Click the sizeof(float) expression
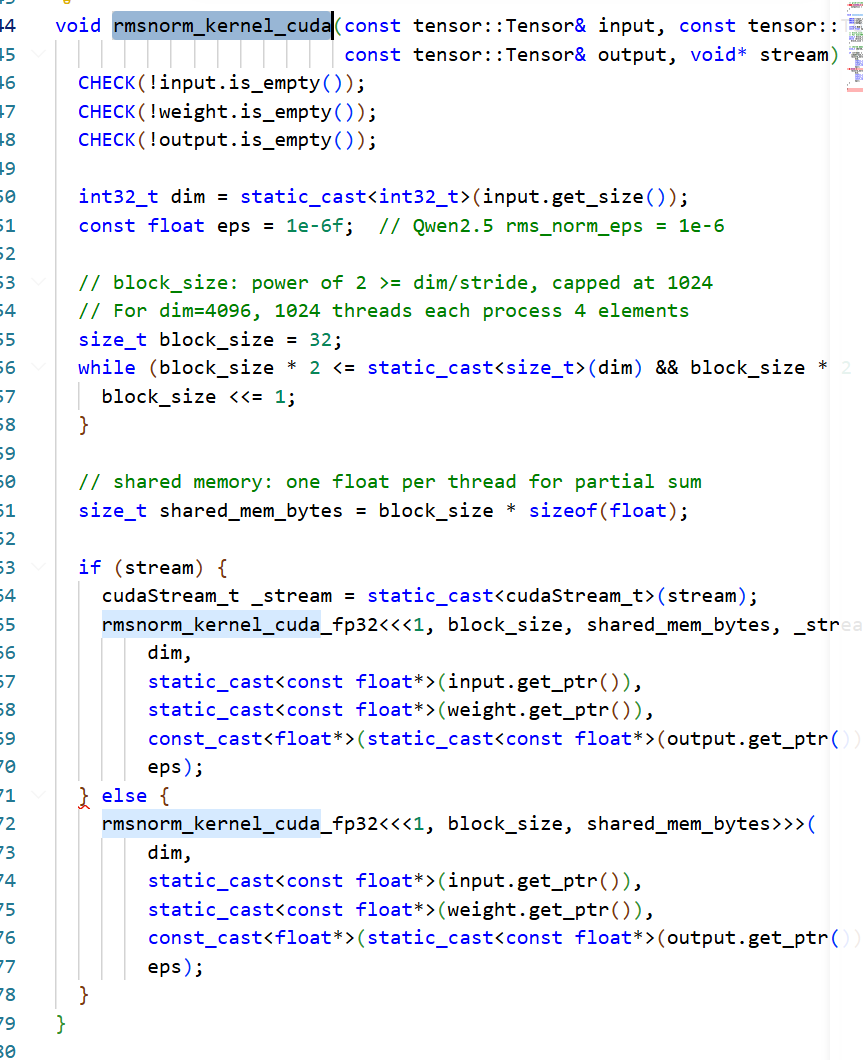Screen dimensions: 863x1060 point(603,510)
